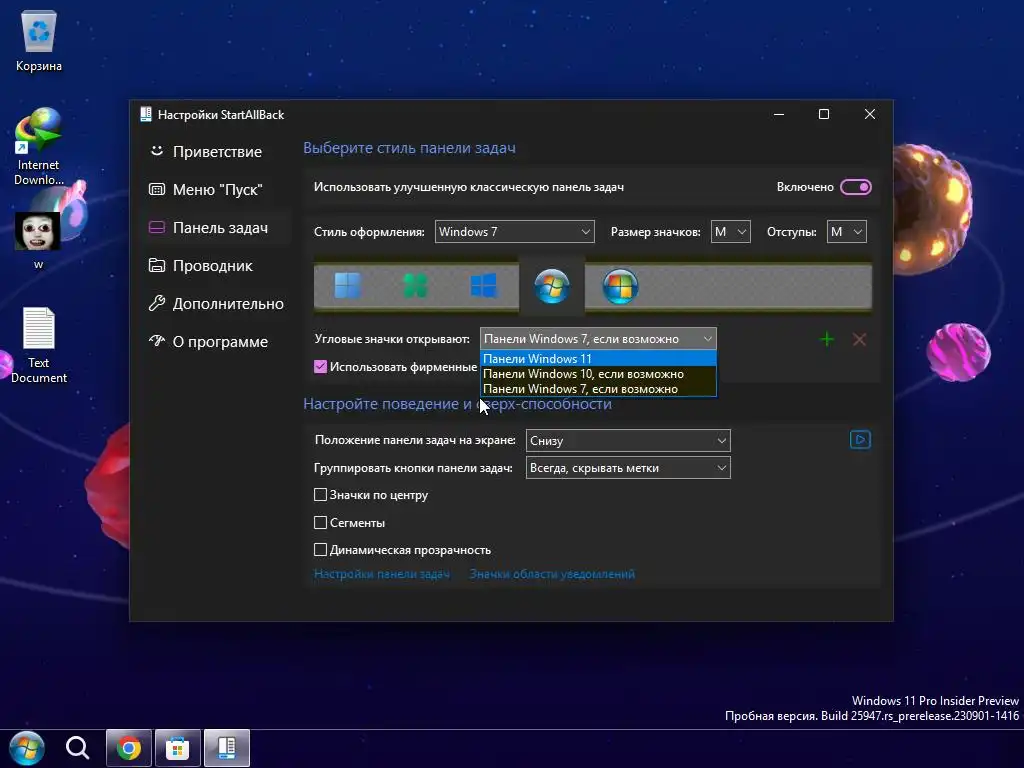Choose 'Панели Windows 10, если возможно' option
Viewport: 1024px width, 768px height.
(598, 374)
